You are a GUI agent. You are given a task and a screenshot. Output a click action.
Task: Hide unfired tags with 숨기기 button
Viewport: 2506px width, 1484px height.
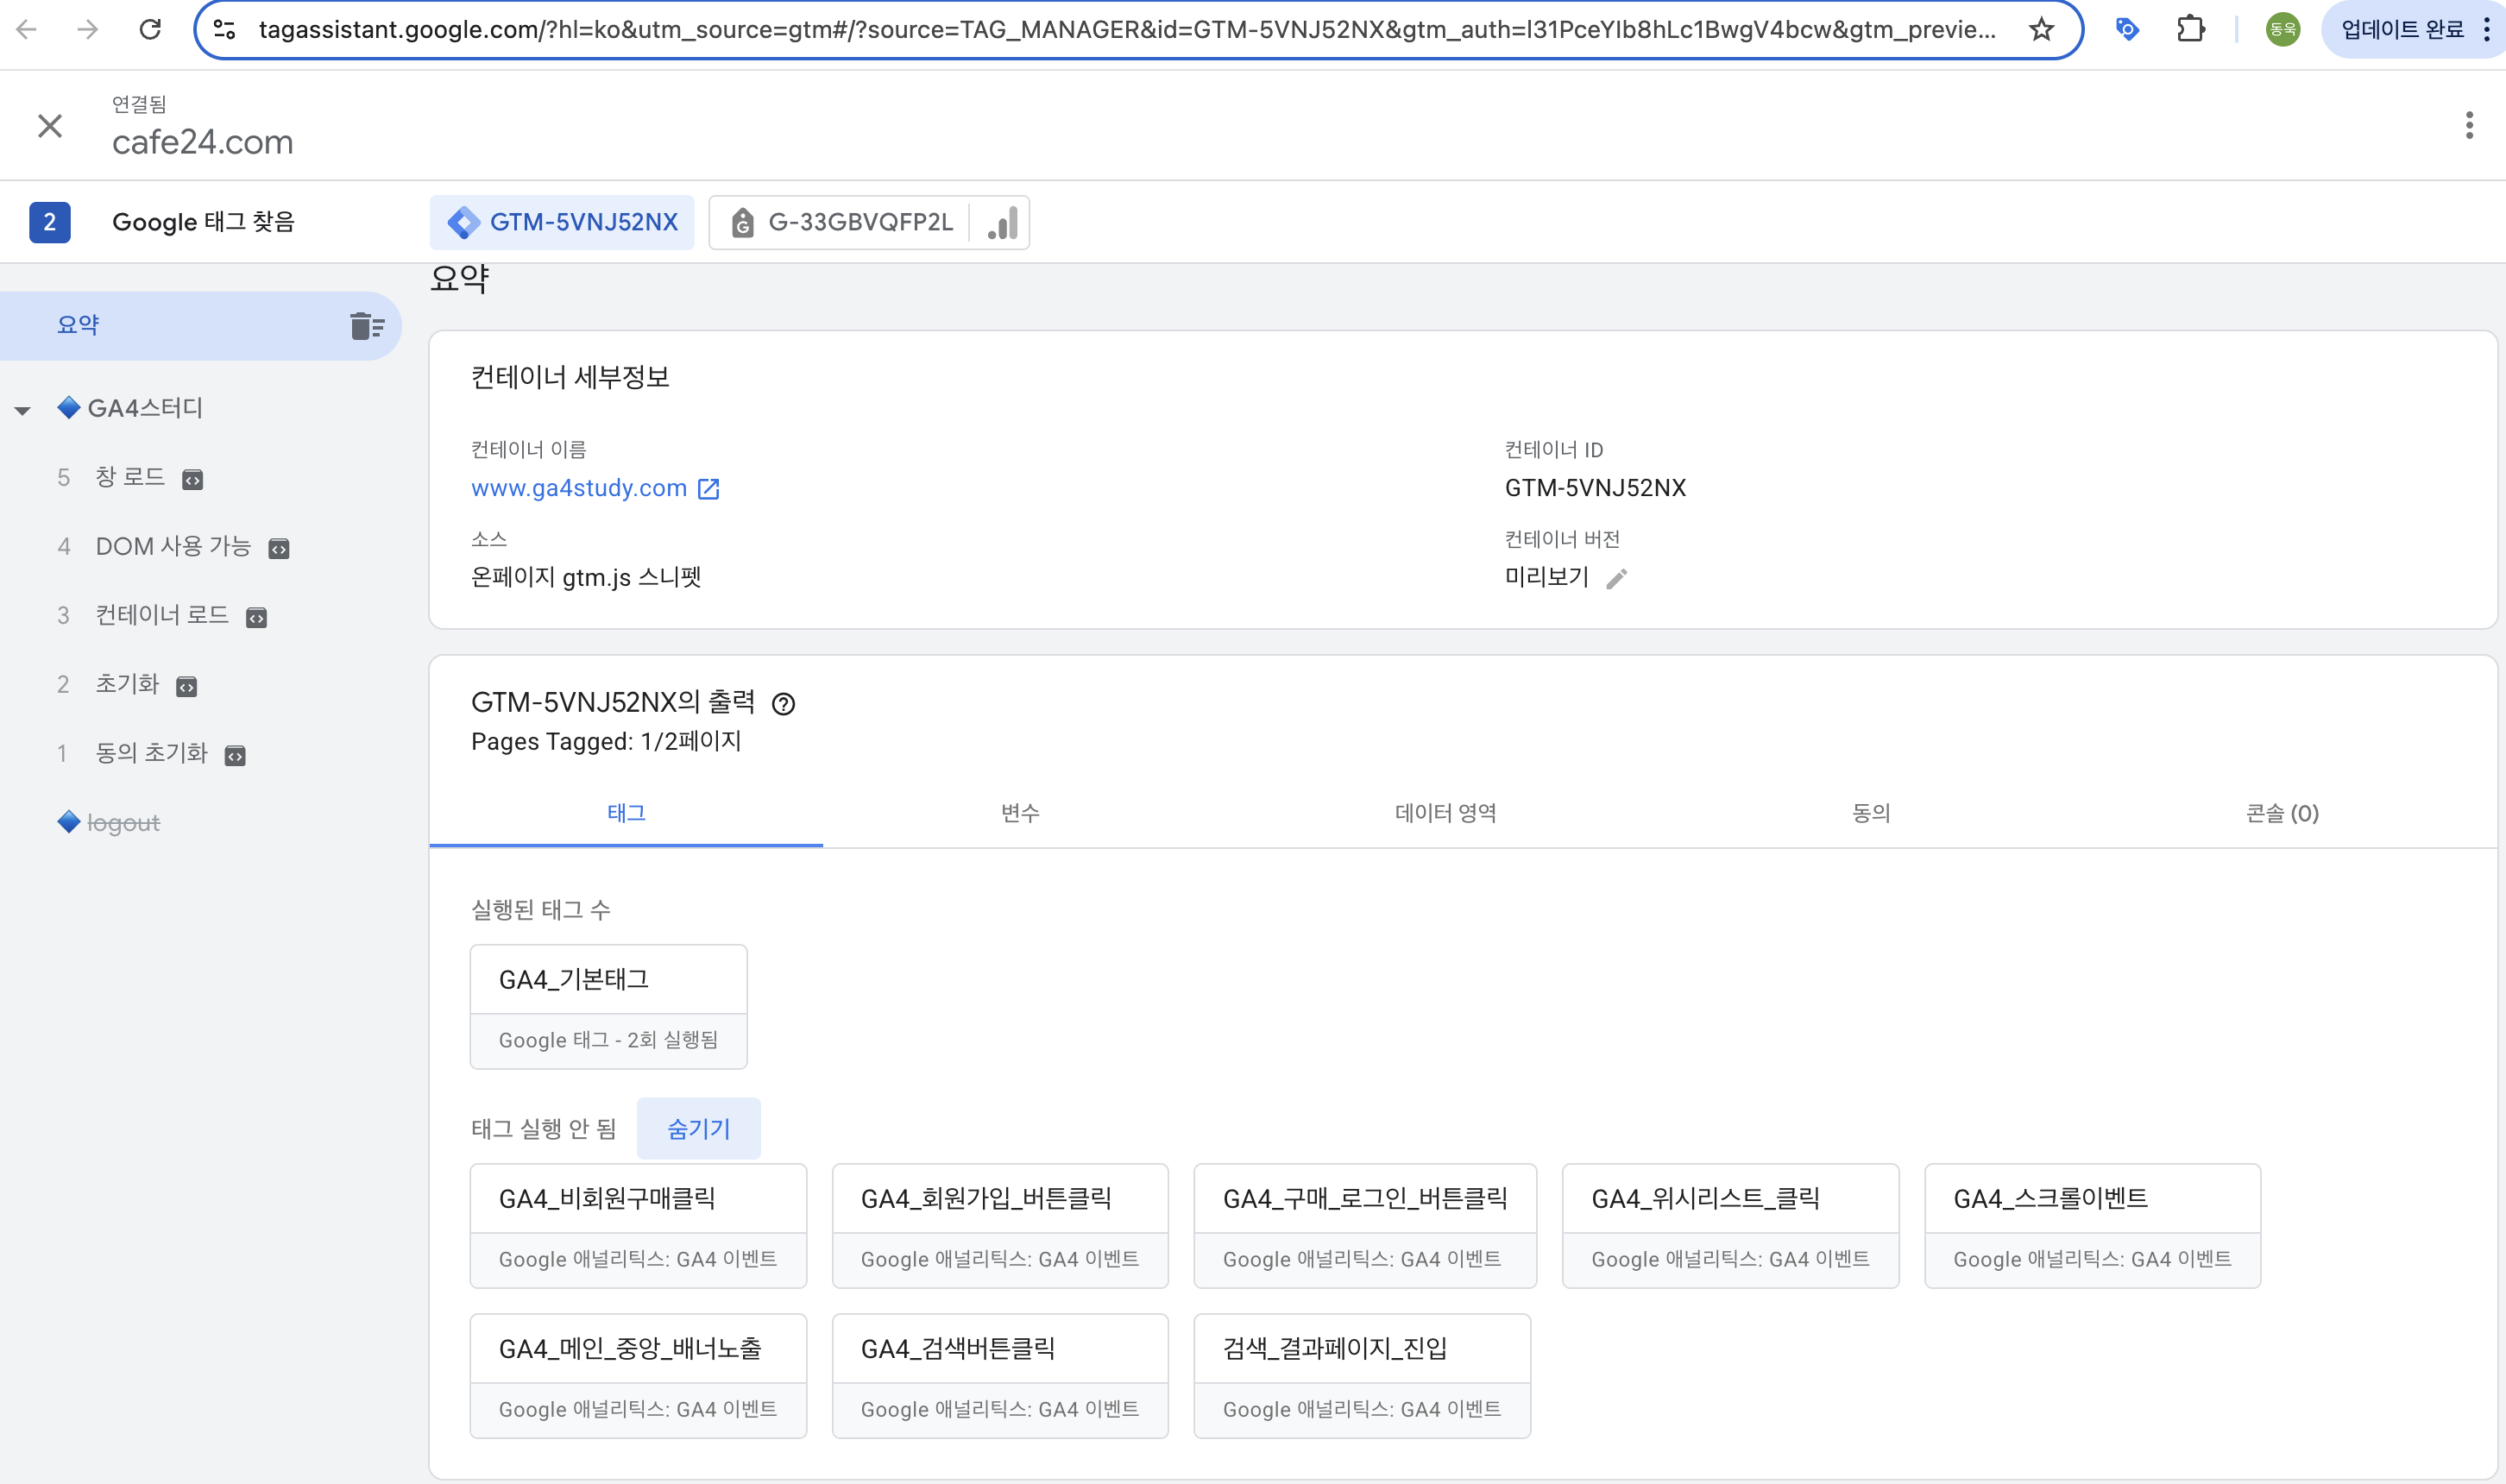[x=698, y=1128]
